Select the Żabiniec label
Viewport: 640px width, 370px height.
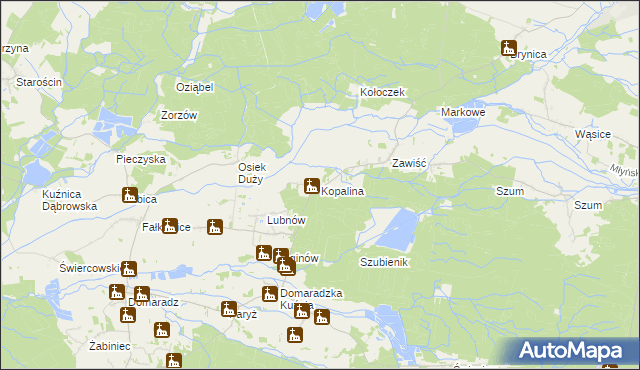click(110, 346)
